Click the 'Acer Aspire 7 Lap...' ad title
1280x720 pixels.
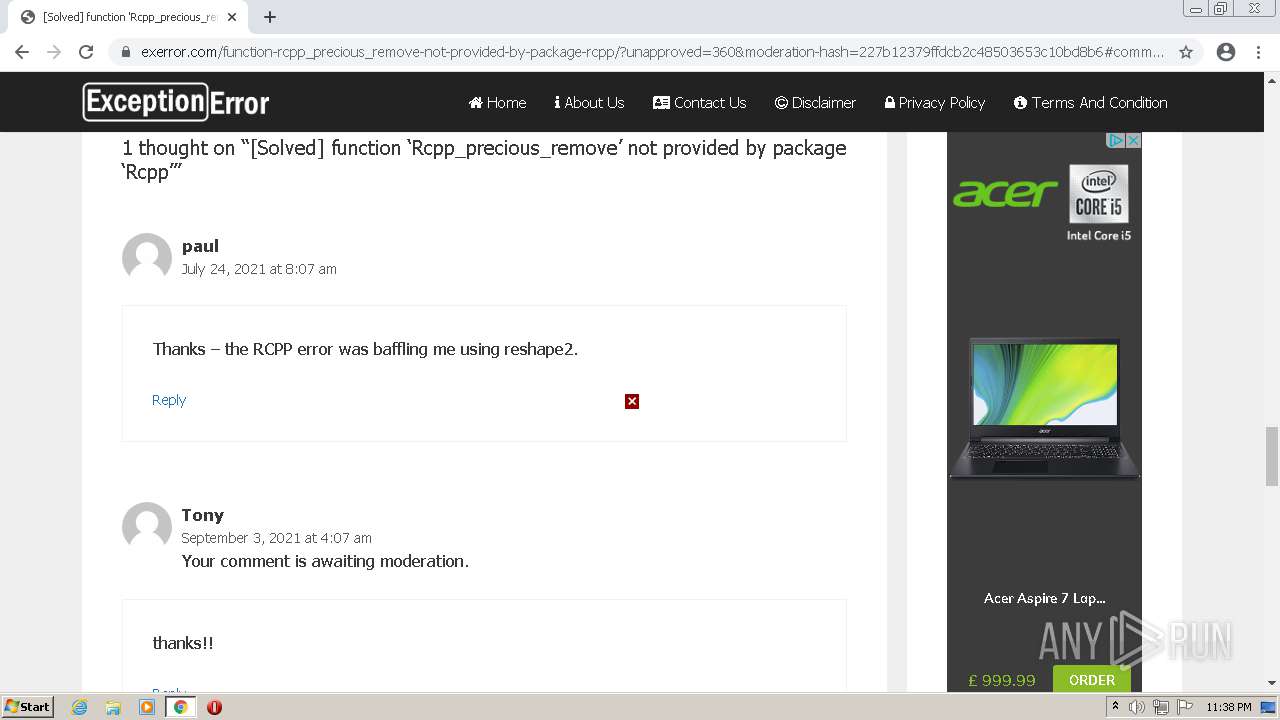[1045, 598]
